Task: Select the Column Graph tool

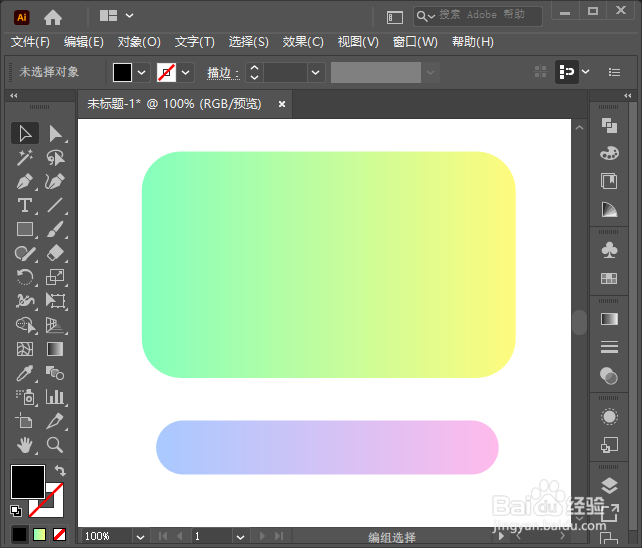Action: coord(55,397)
